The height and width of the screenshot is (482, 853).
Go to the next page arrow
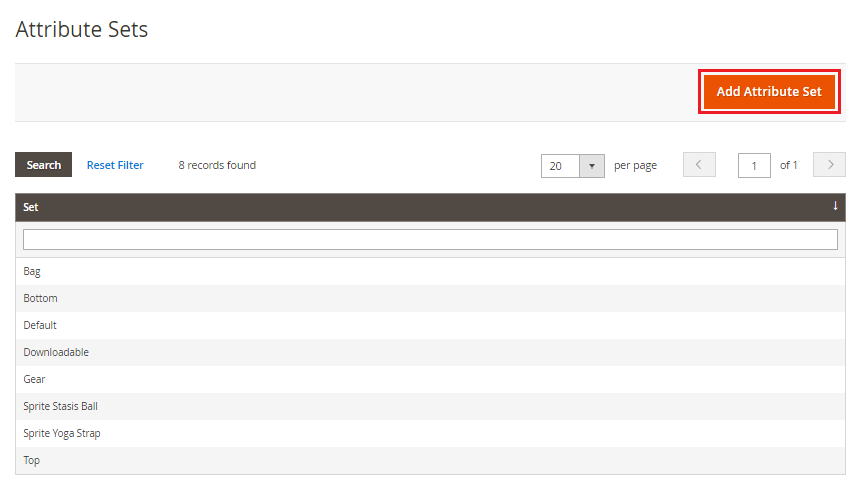829,165
